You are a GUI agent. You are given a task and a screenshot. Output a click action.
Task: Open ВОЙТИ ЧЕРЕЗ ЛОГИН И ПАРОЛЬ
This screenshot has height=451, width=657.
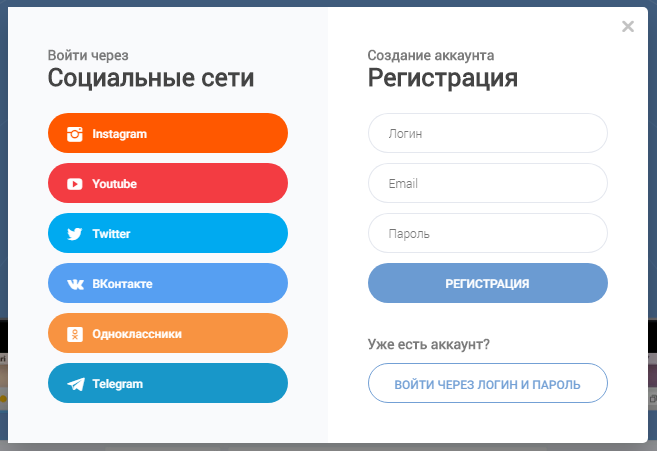pos(487,383)
